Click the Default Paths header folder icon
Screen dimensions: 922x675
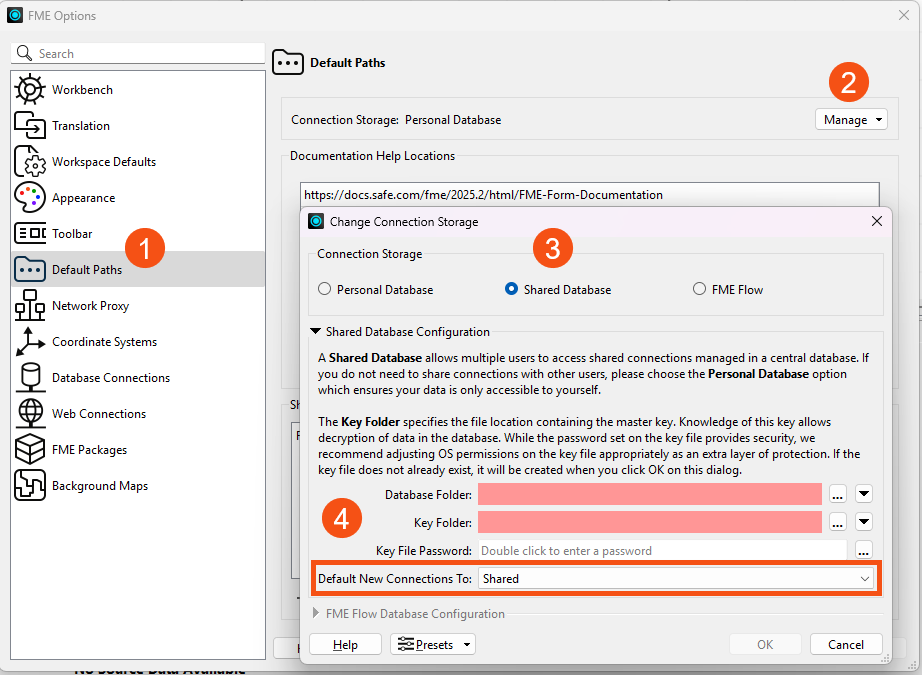(288, 62)
